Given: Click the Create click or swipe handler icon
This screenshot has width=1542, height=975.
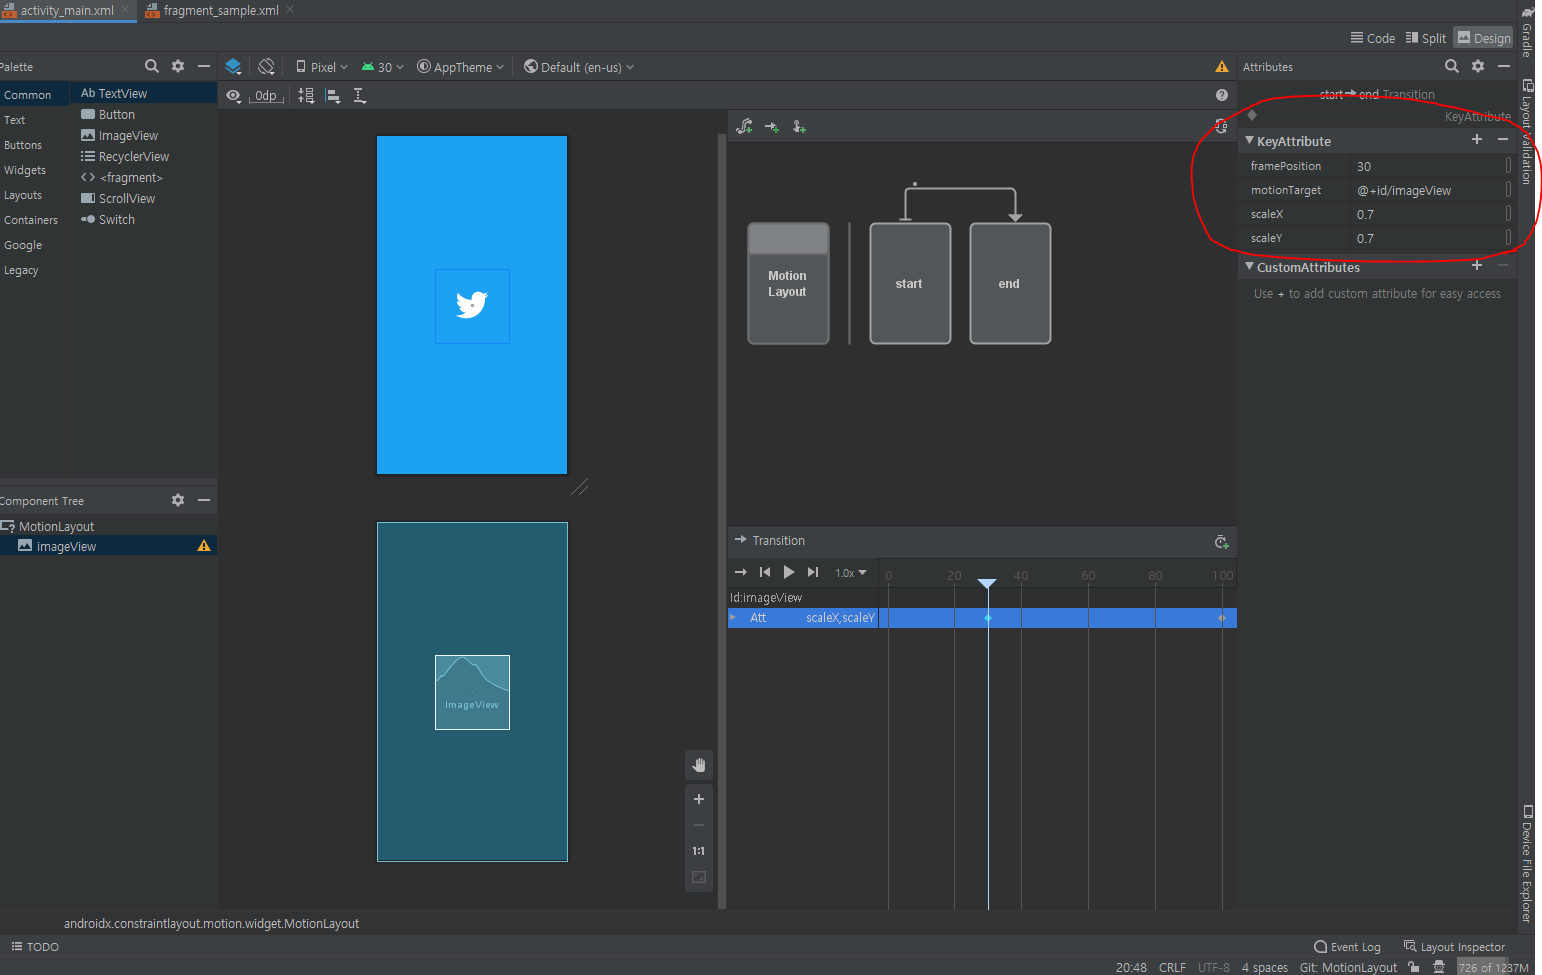Looking at the screenshot, I should [x=799, y=127].
